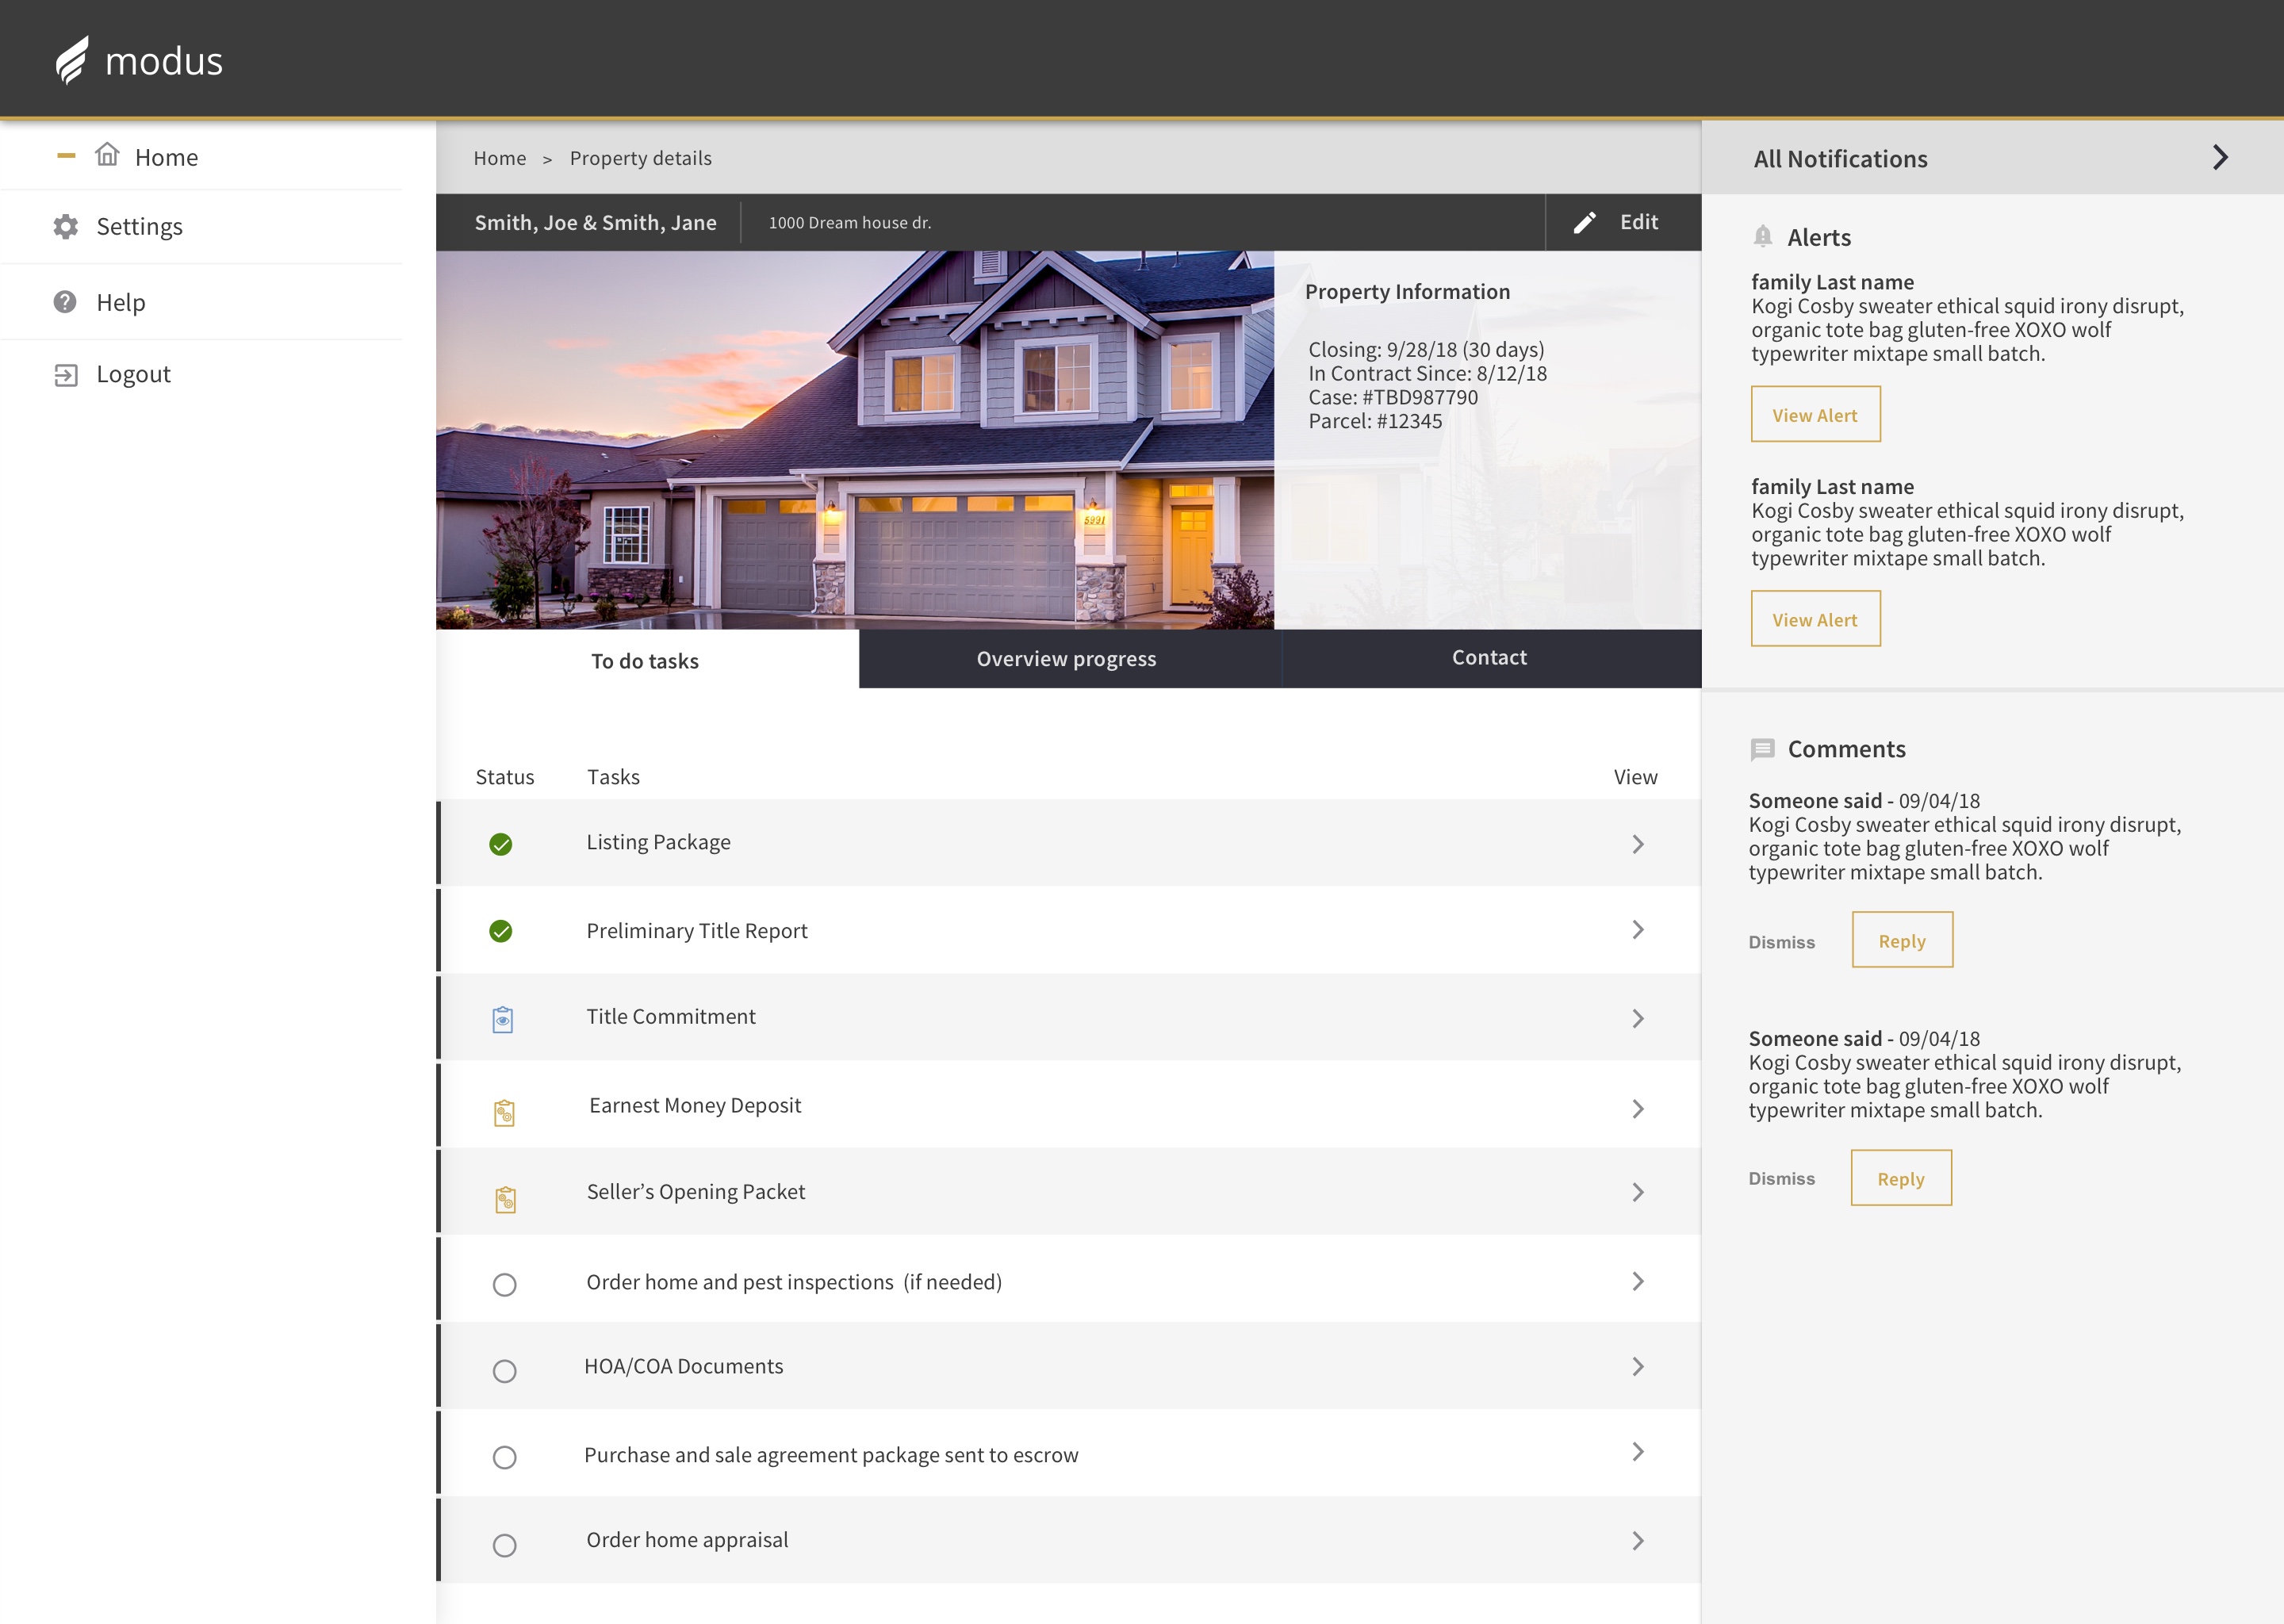The image size is (2284, 1624).
Task: Collapse All Notifications panel with chevron
Action: click(x=2220, y=157)
